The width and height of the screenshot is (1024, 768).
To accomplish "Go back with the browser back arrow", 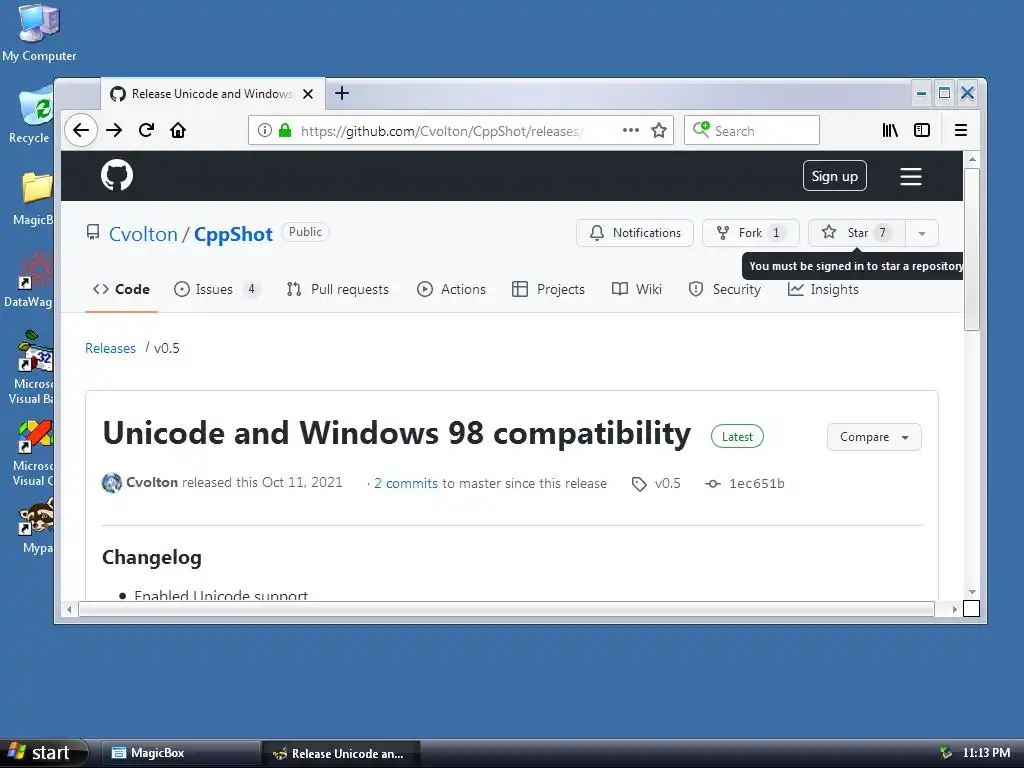I will click(81, 130).
